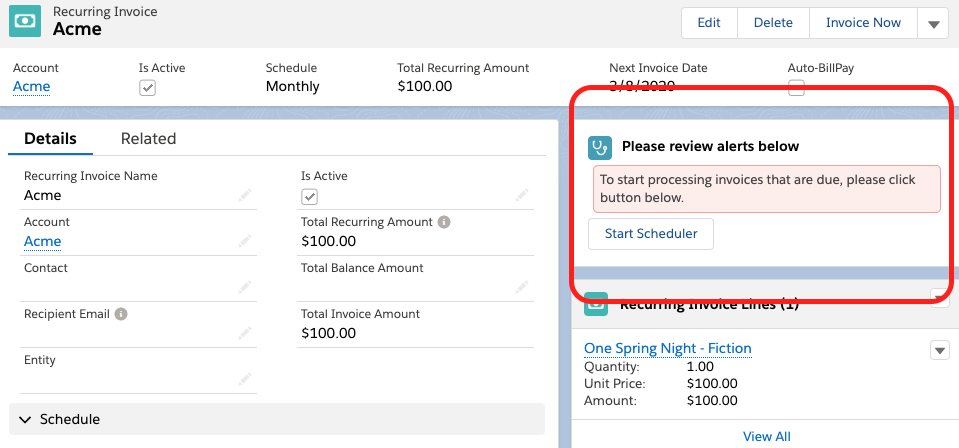Collapse the Schedule section
This screenshot has width=959, height=448.
25,419
